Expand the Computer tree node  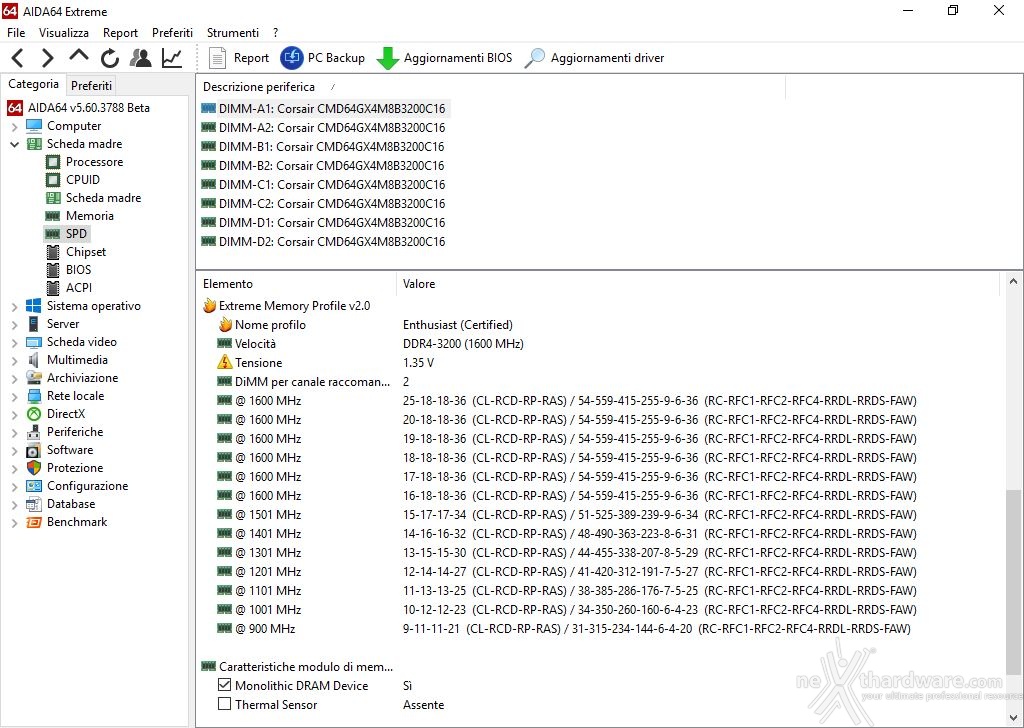click(x=14, y=127)
